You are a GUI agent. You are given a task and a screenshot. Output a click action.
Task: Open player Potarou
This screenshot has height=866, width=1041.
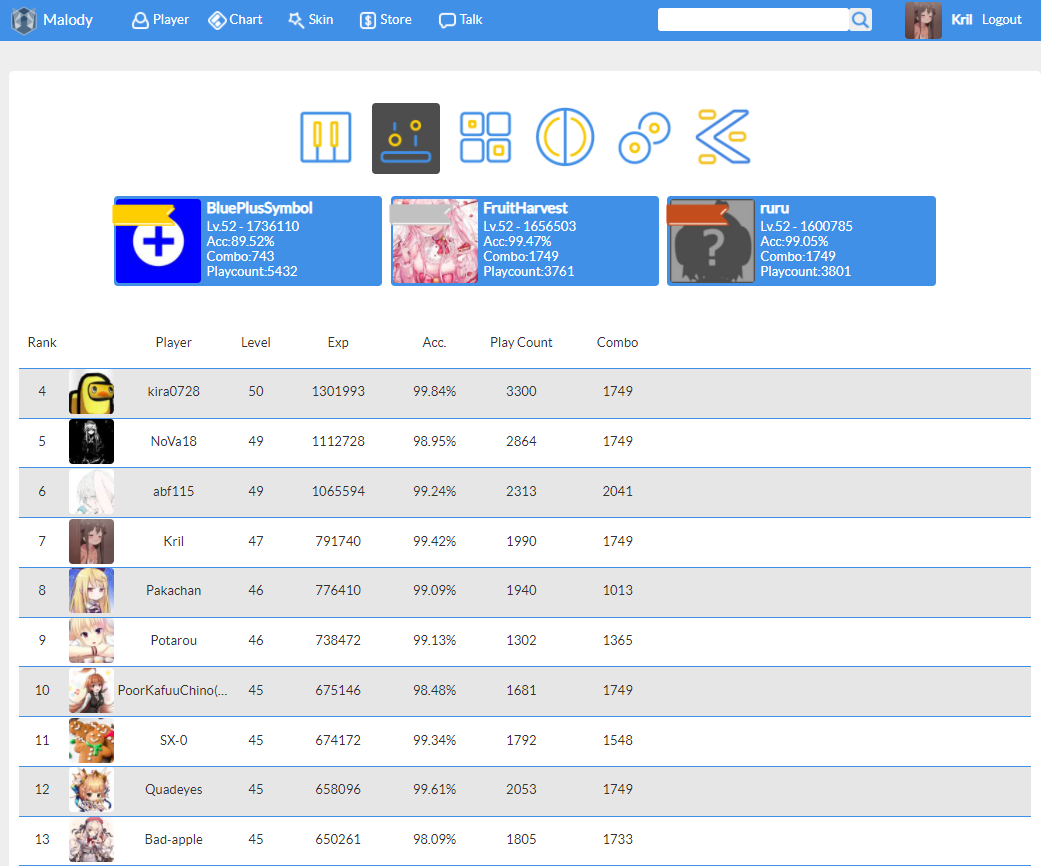173,640
